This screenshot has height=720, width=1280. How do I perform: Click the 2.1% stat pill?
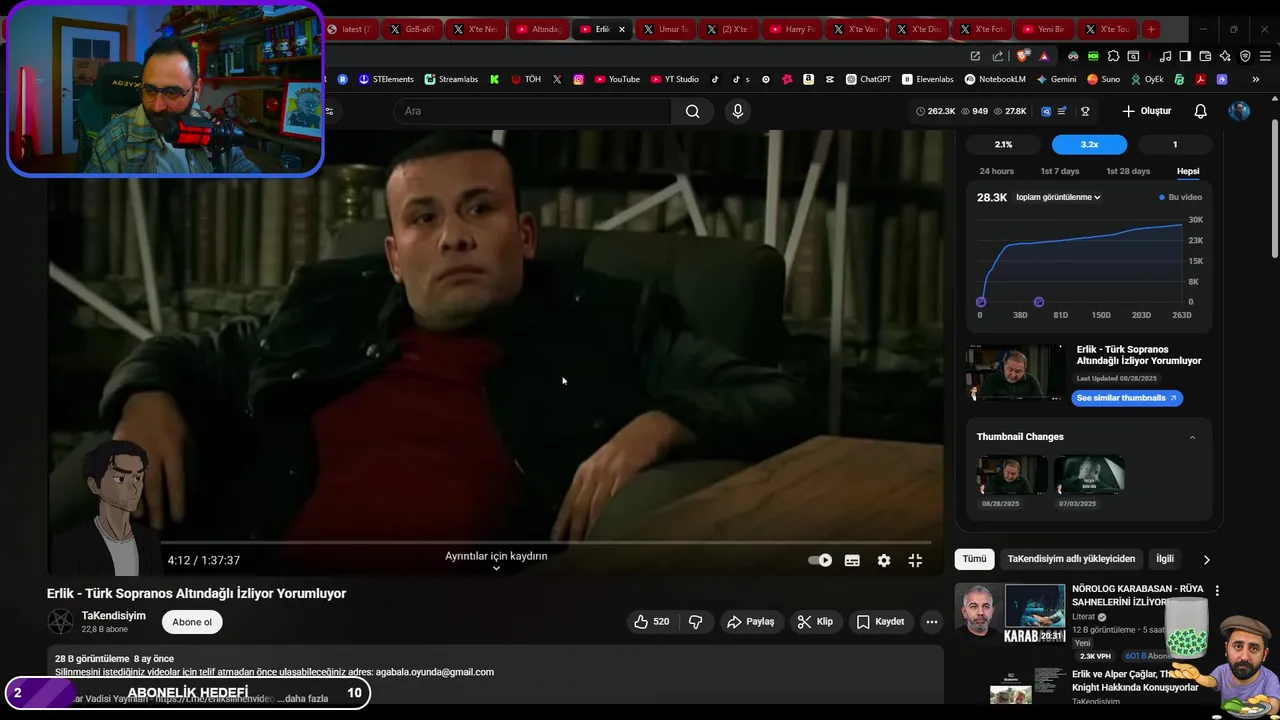[1003, 145]
